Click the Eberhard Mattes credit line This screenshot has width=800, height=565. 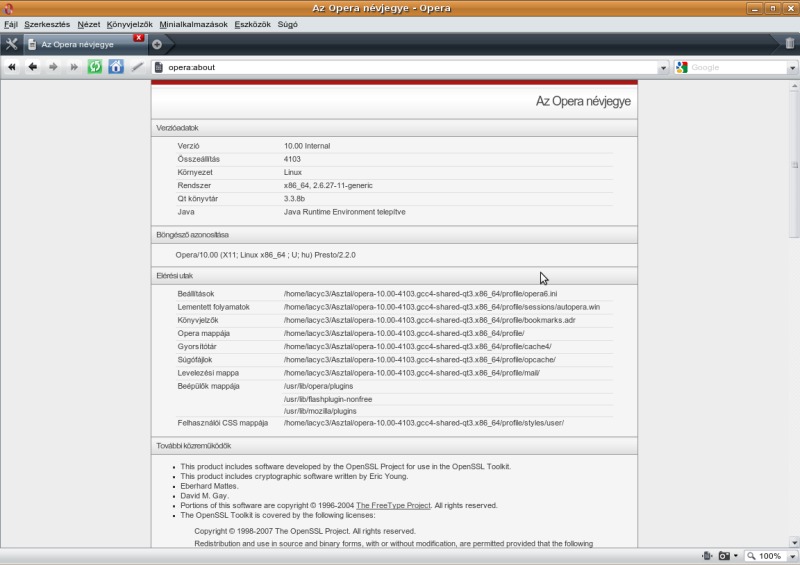[209, 486]
